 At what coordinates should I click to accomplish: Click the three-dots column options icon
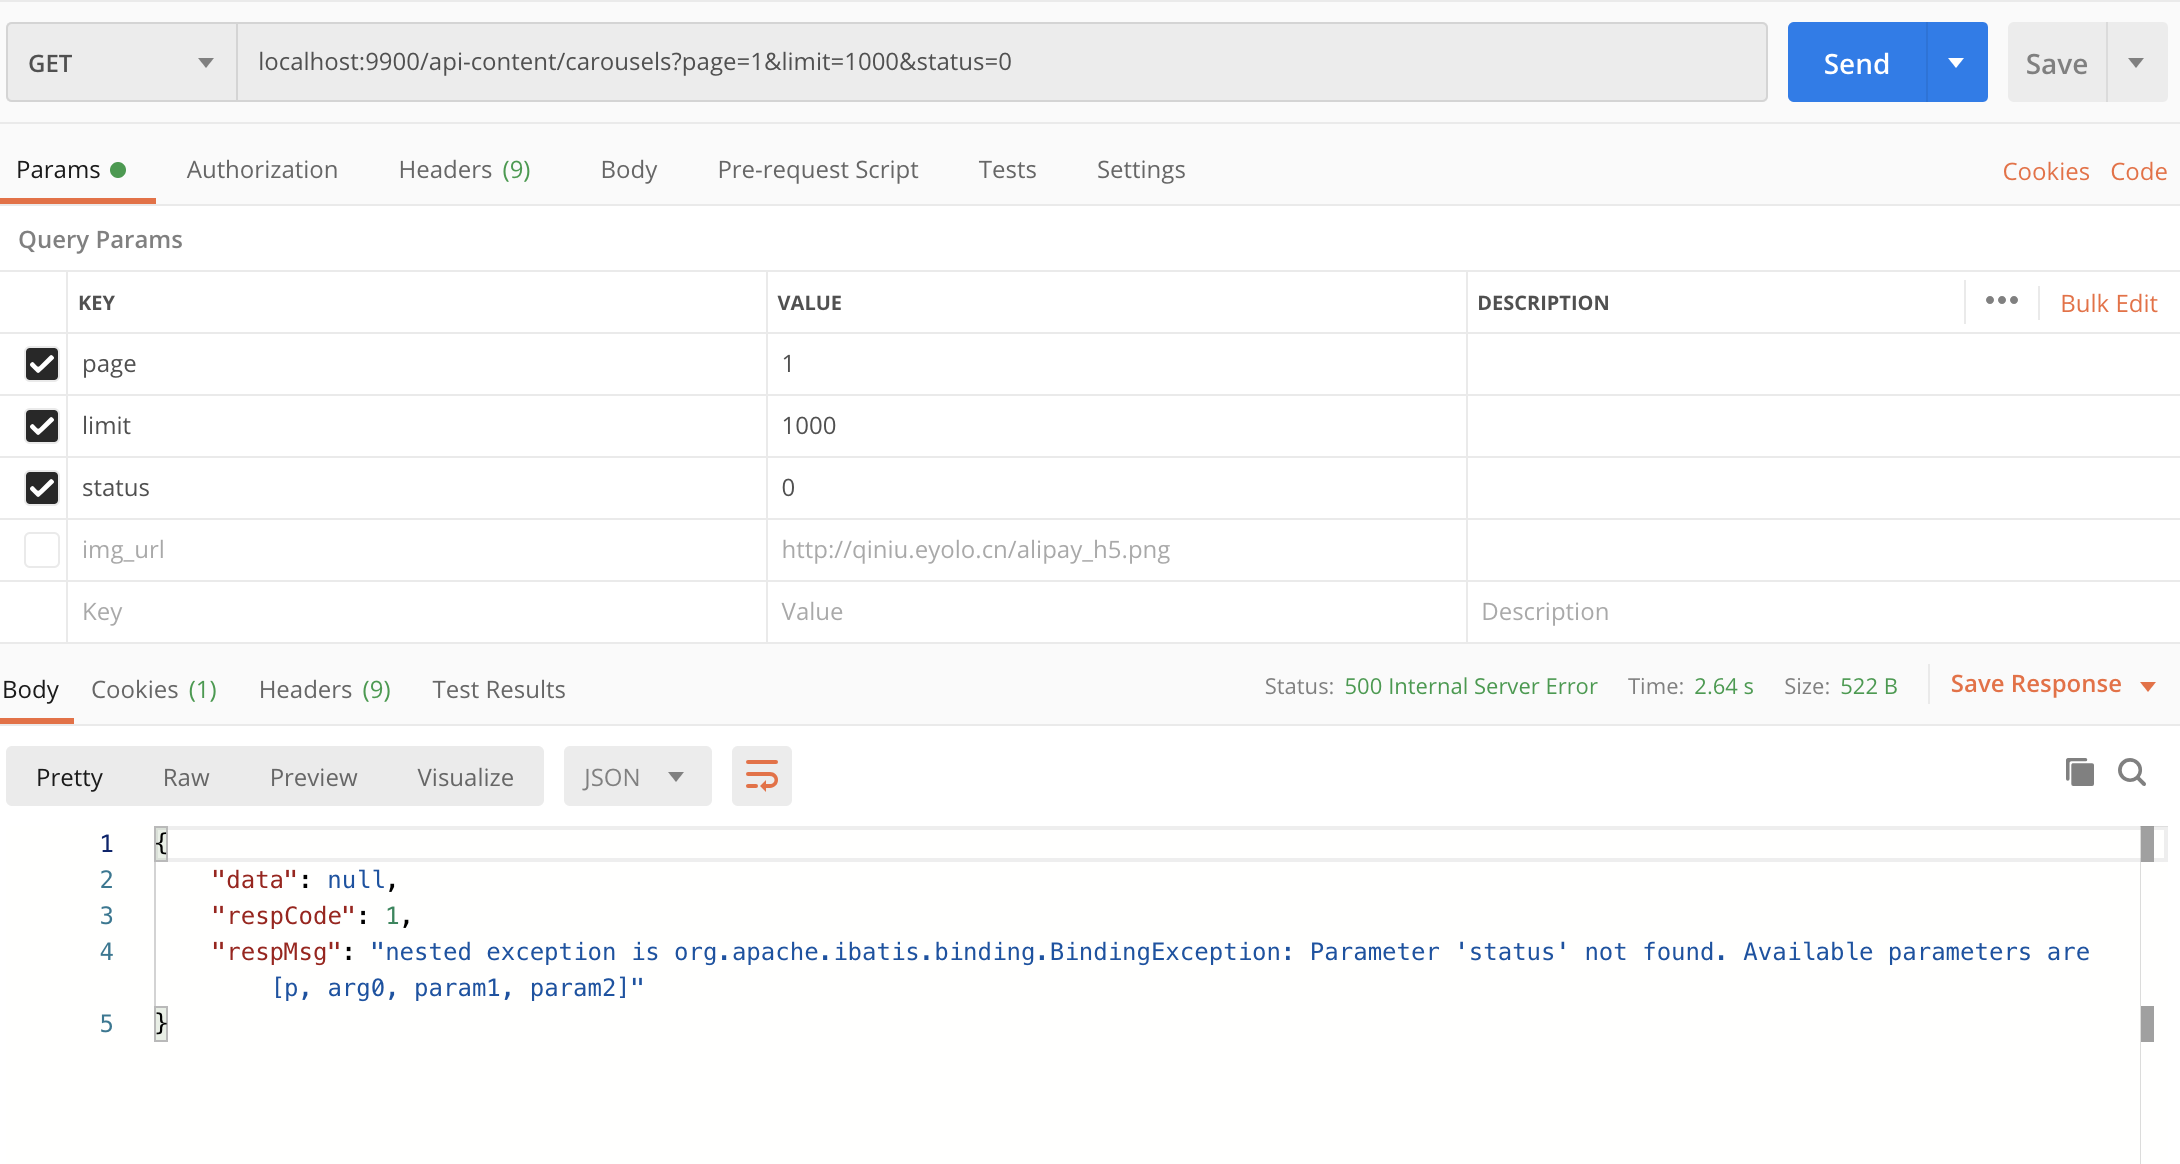(2001, 301)
